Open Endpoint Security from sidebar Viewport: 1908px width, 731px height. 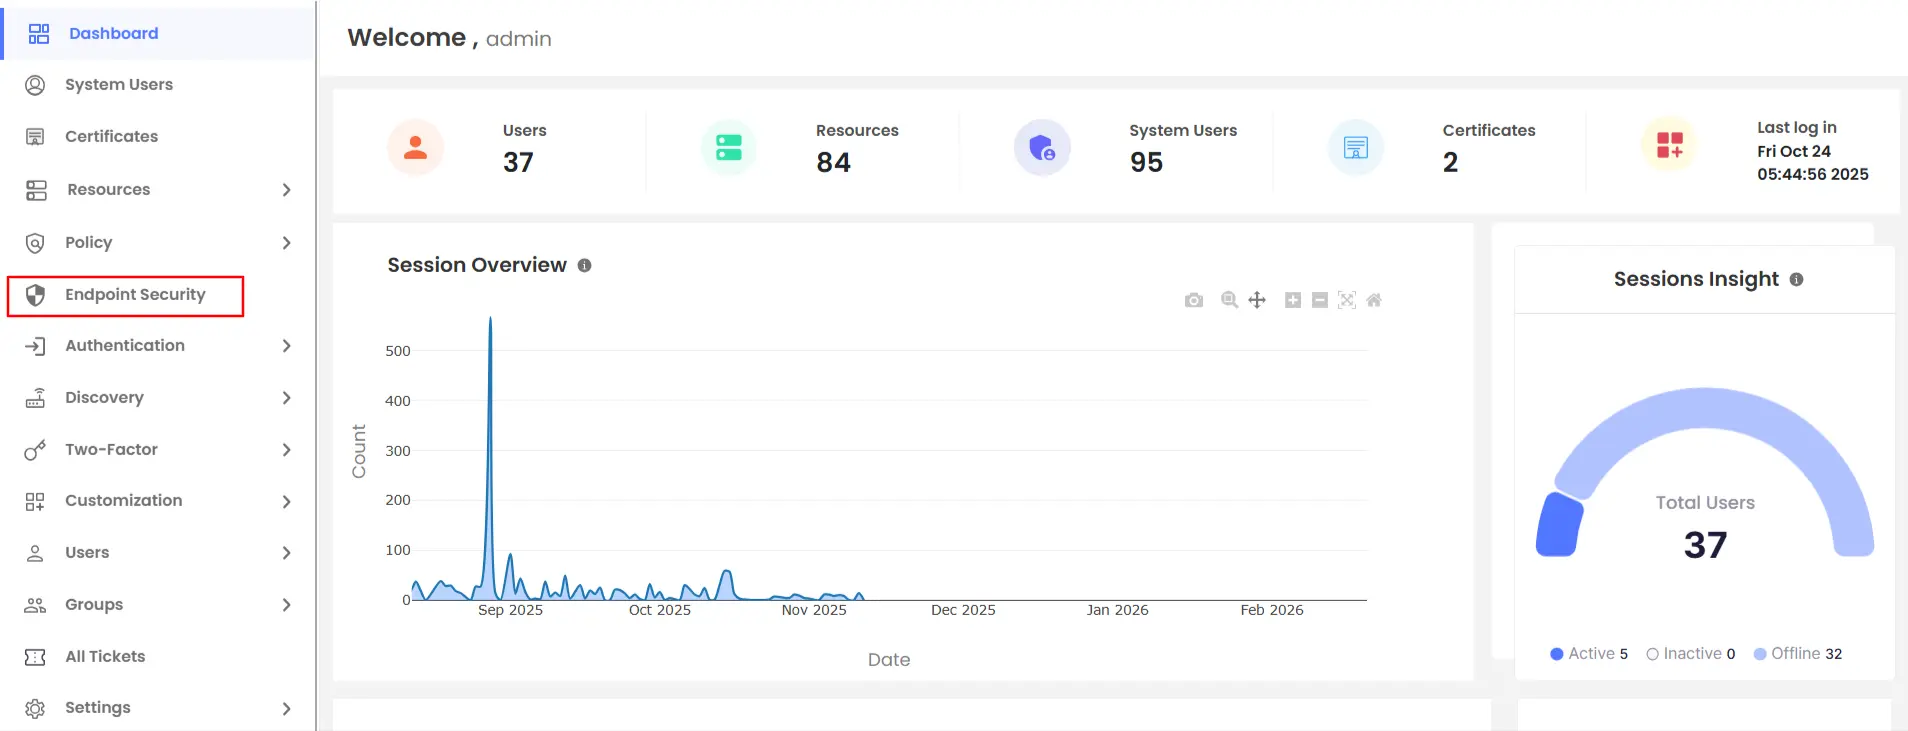134,295
